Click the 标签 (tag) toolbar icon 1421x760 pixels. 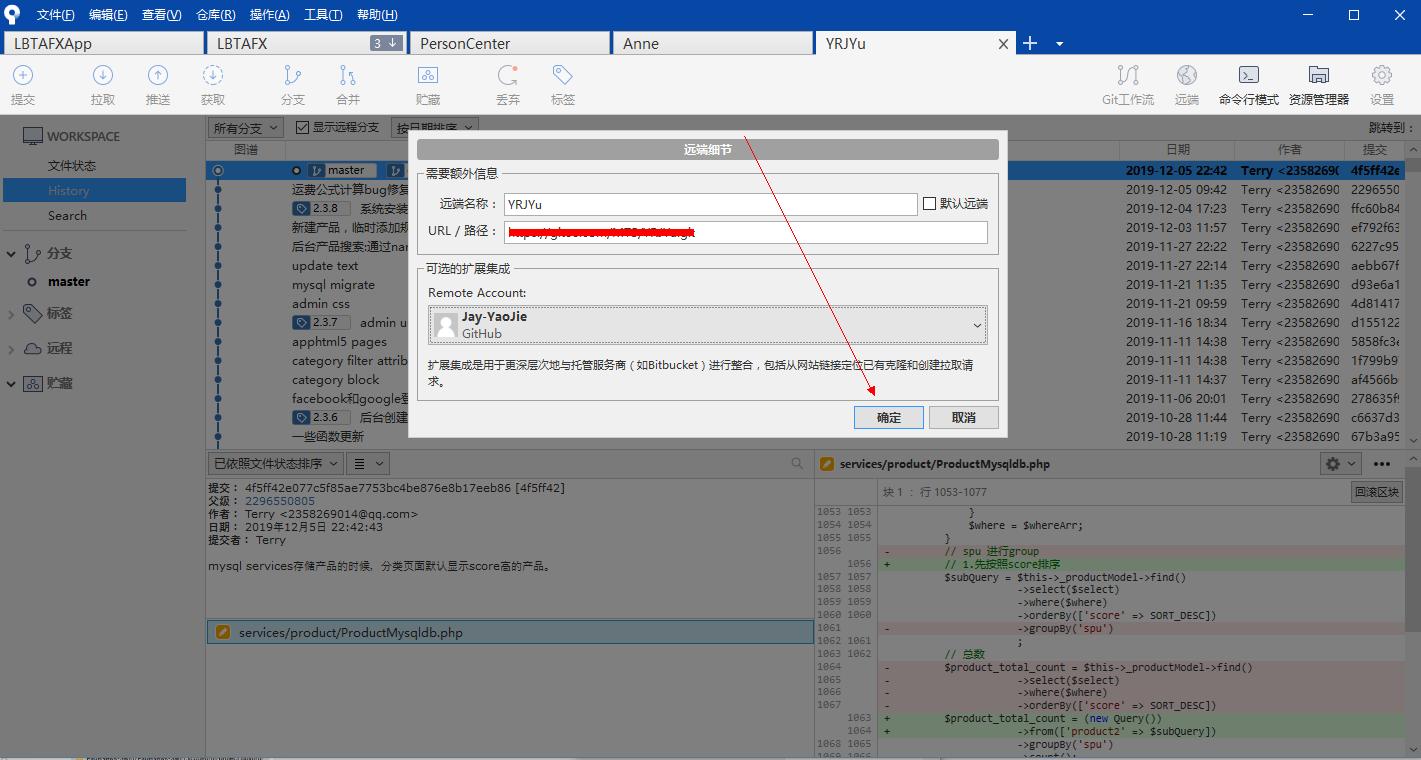(x=562, y=75)
